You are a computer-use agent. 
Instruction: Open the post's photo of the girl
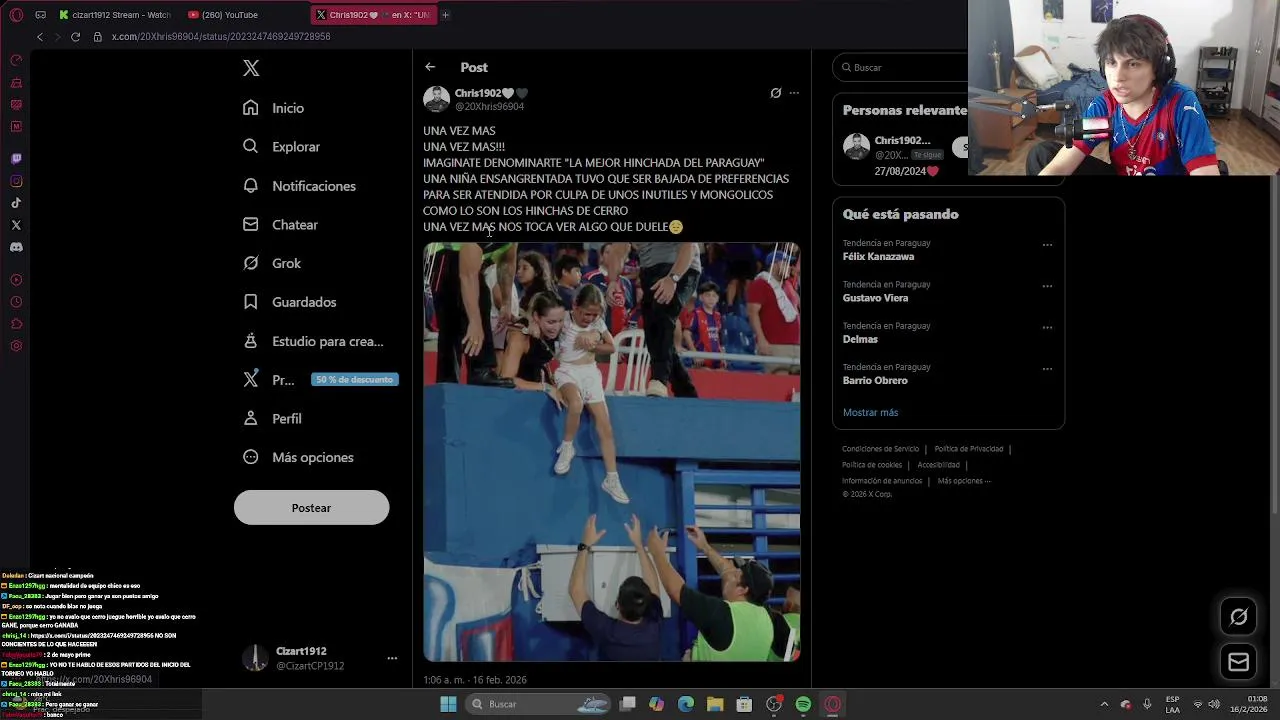(611, 452)
